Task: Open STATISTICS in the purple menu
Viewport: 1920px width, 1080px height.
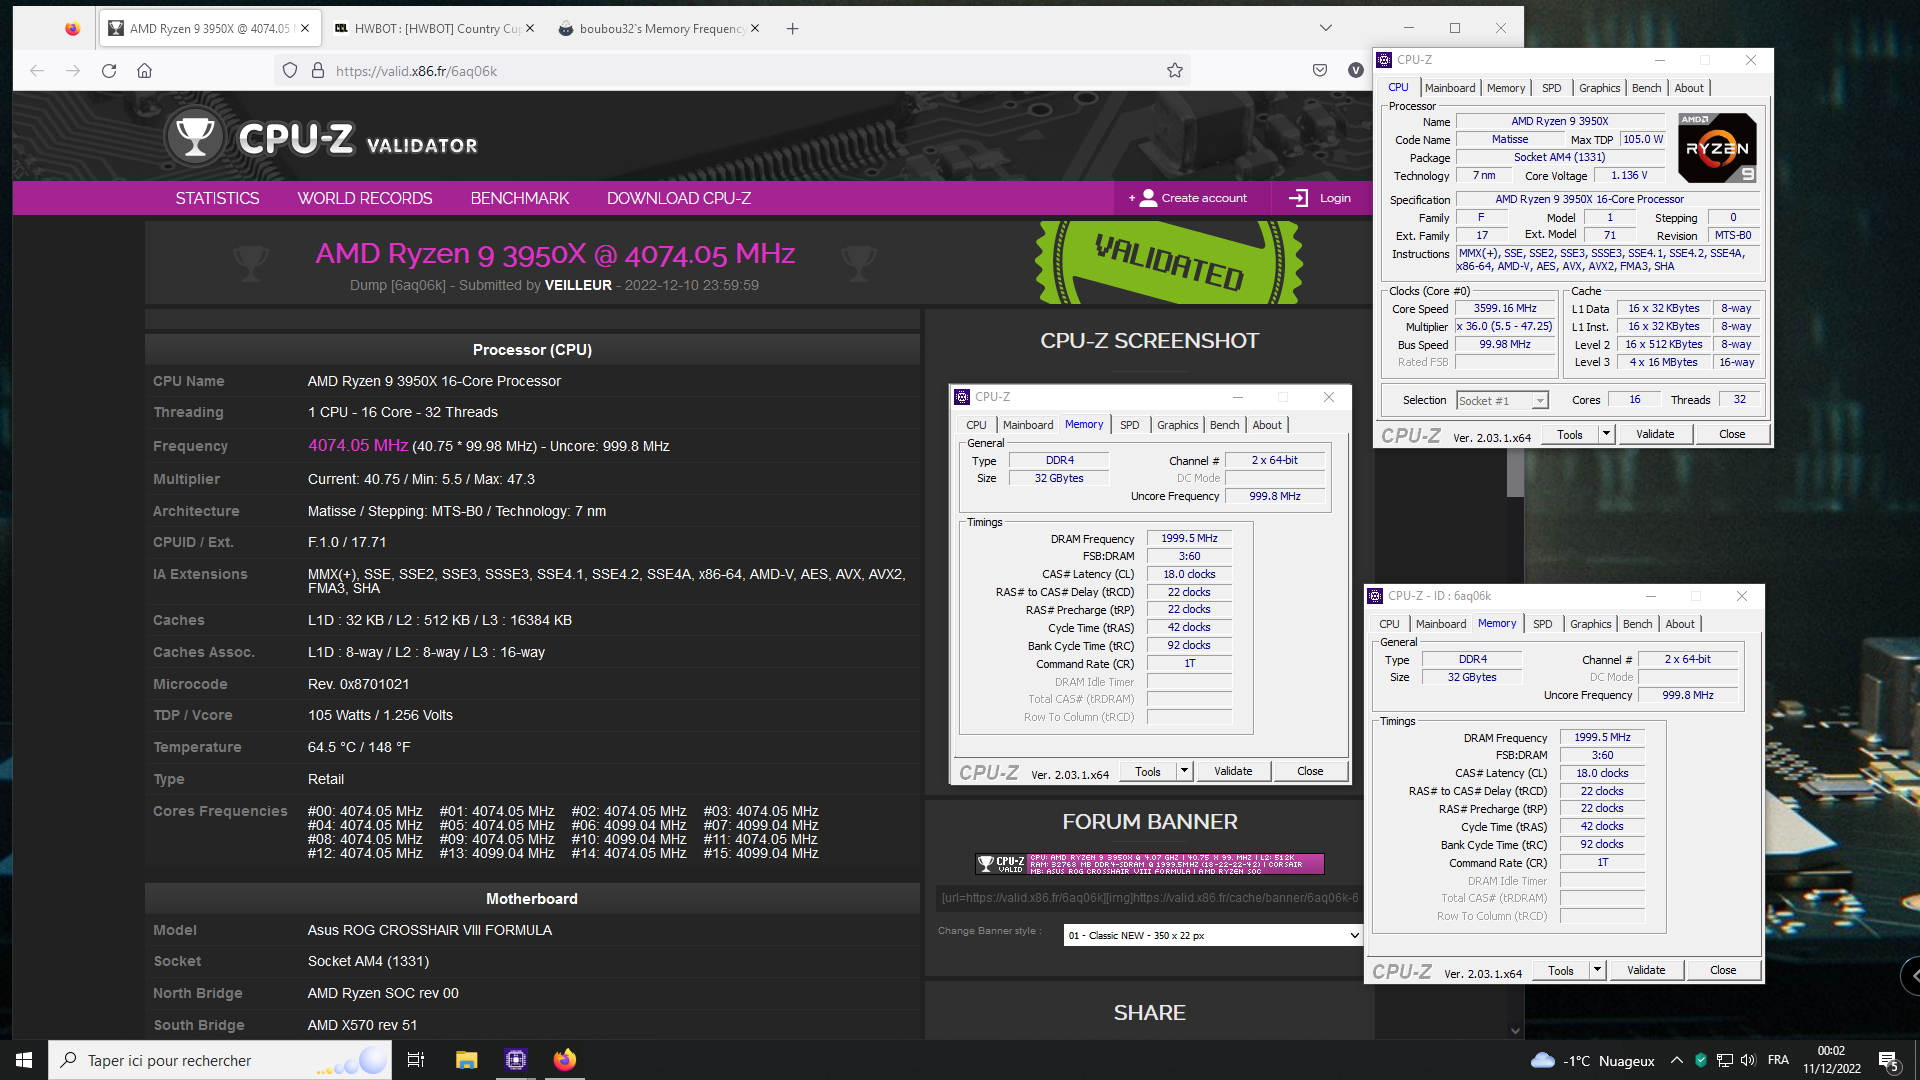Action: (x=217, y=198)
